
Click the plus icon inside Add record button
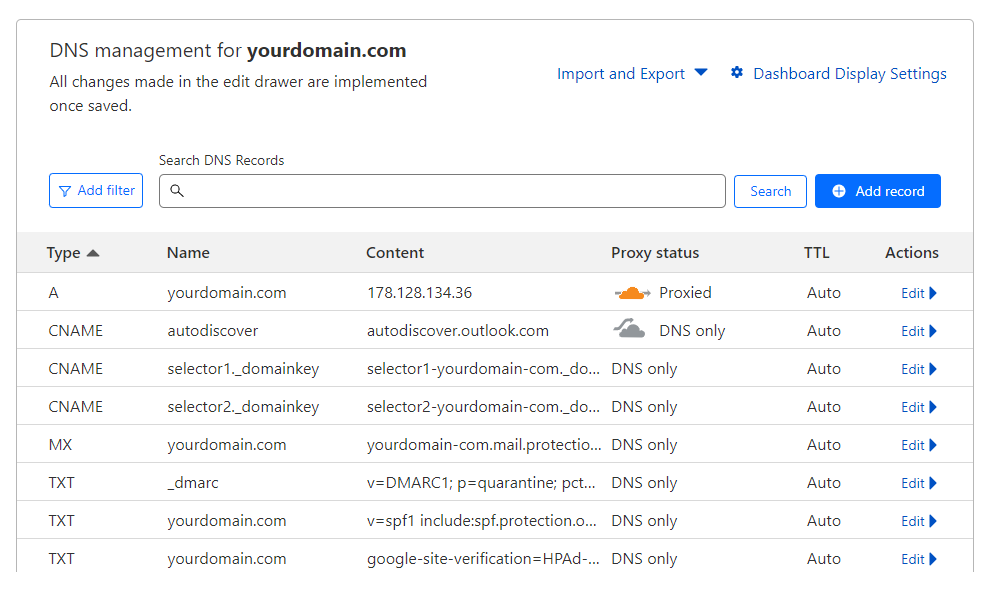(838, 191)
